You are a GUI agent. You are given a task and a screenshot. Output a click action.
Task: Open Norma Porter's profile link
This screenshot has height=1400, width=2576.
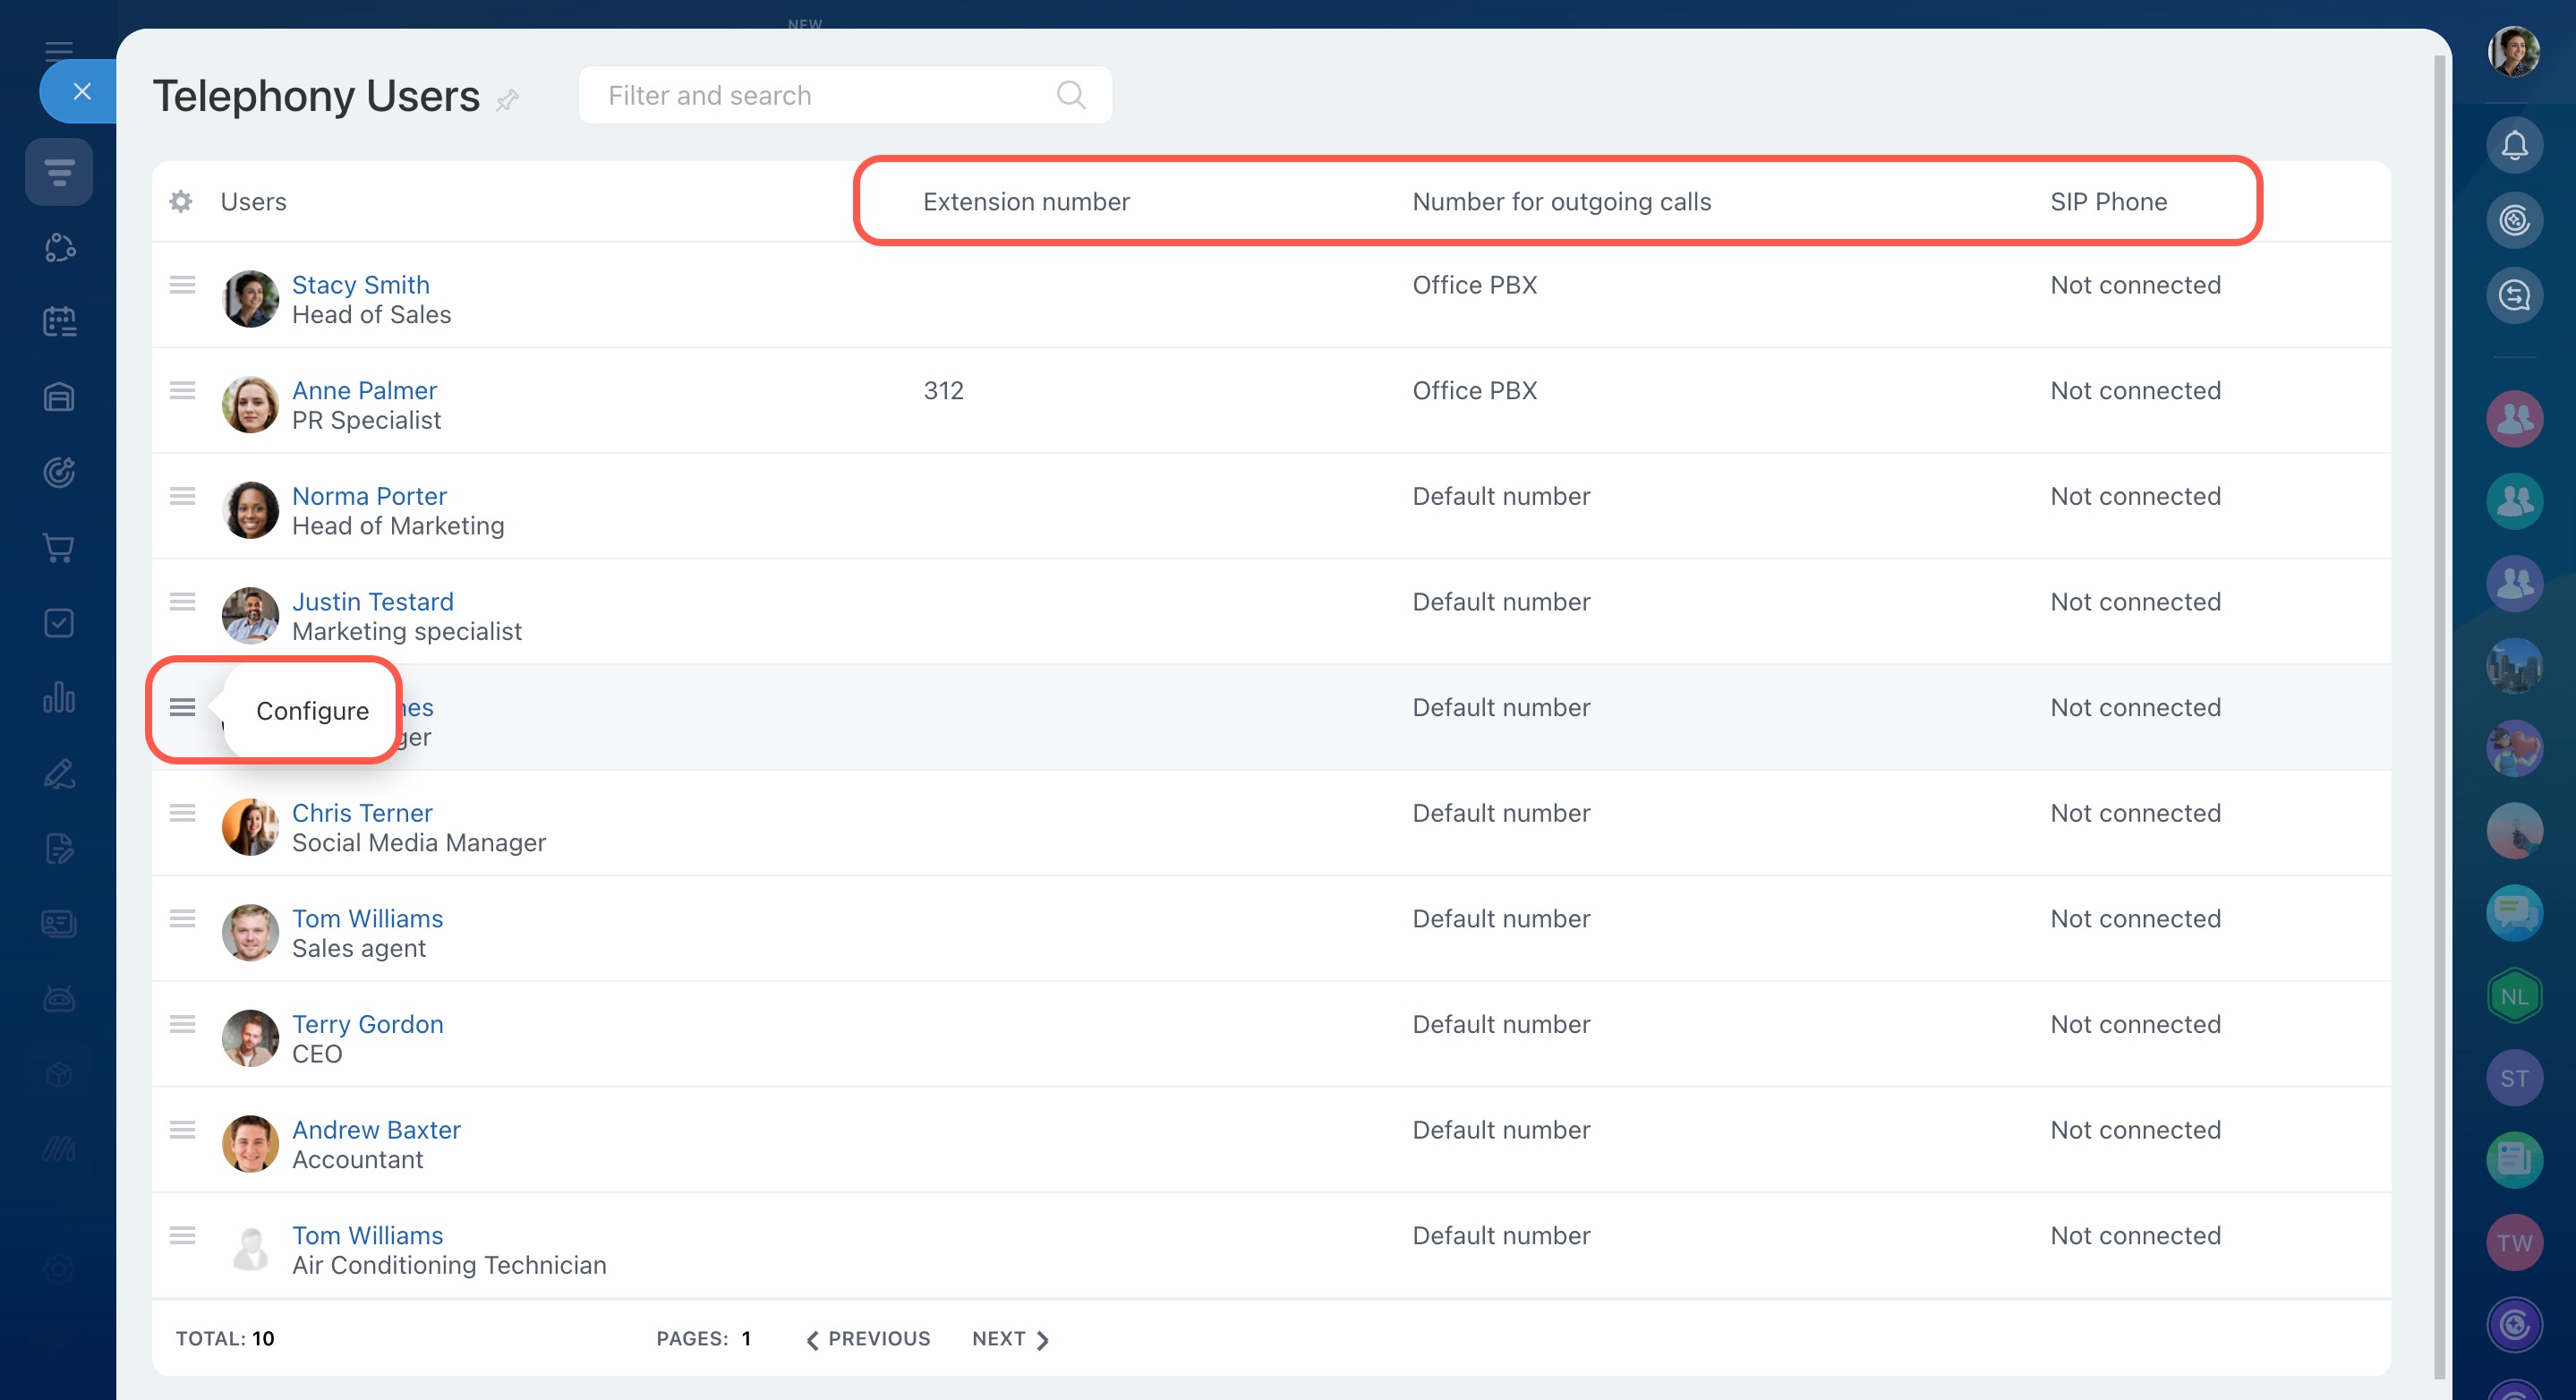(369, 496)
